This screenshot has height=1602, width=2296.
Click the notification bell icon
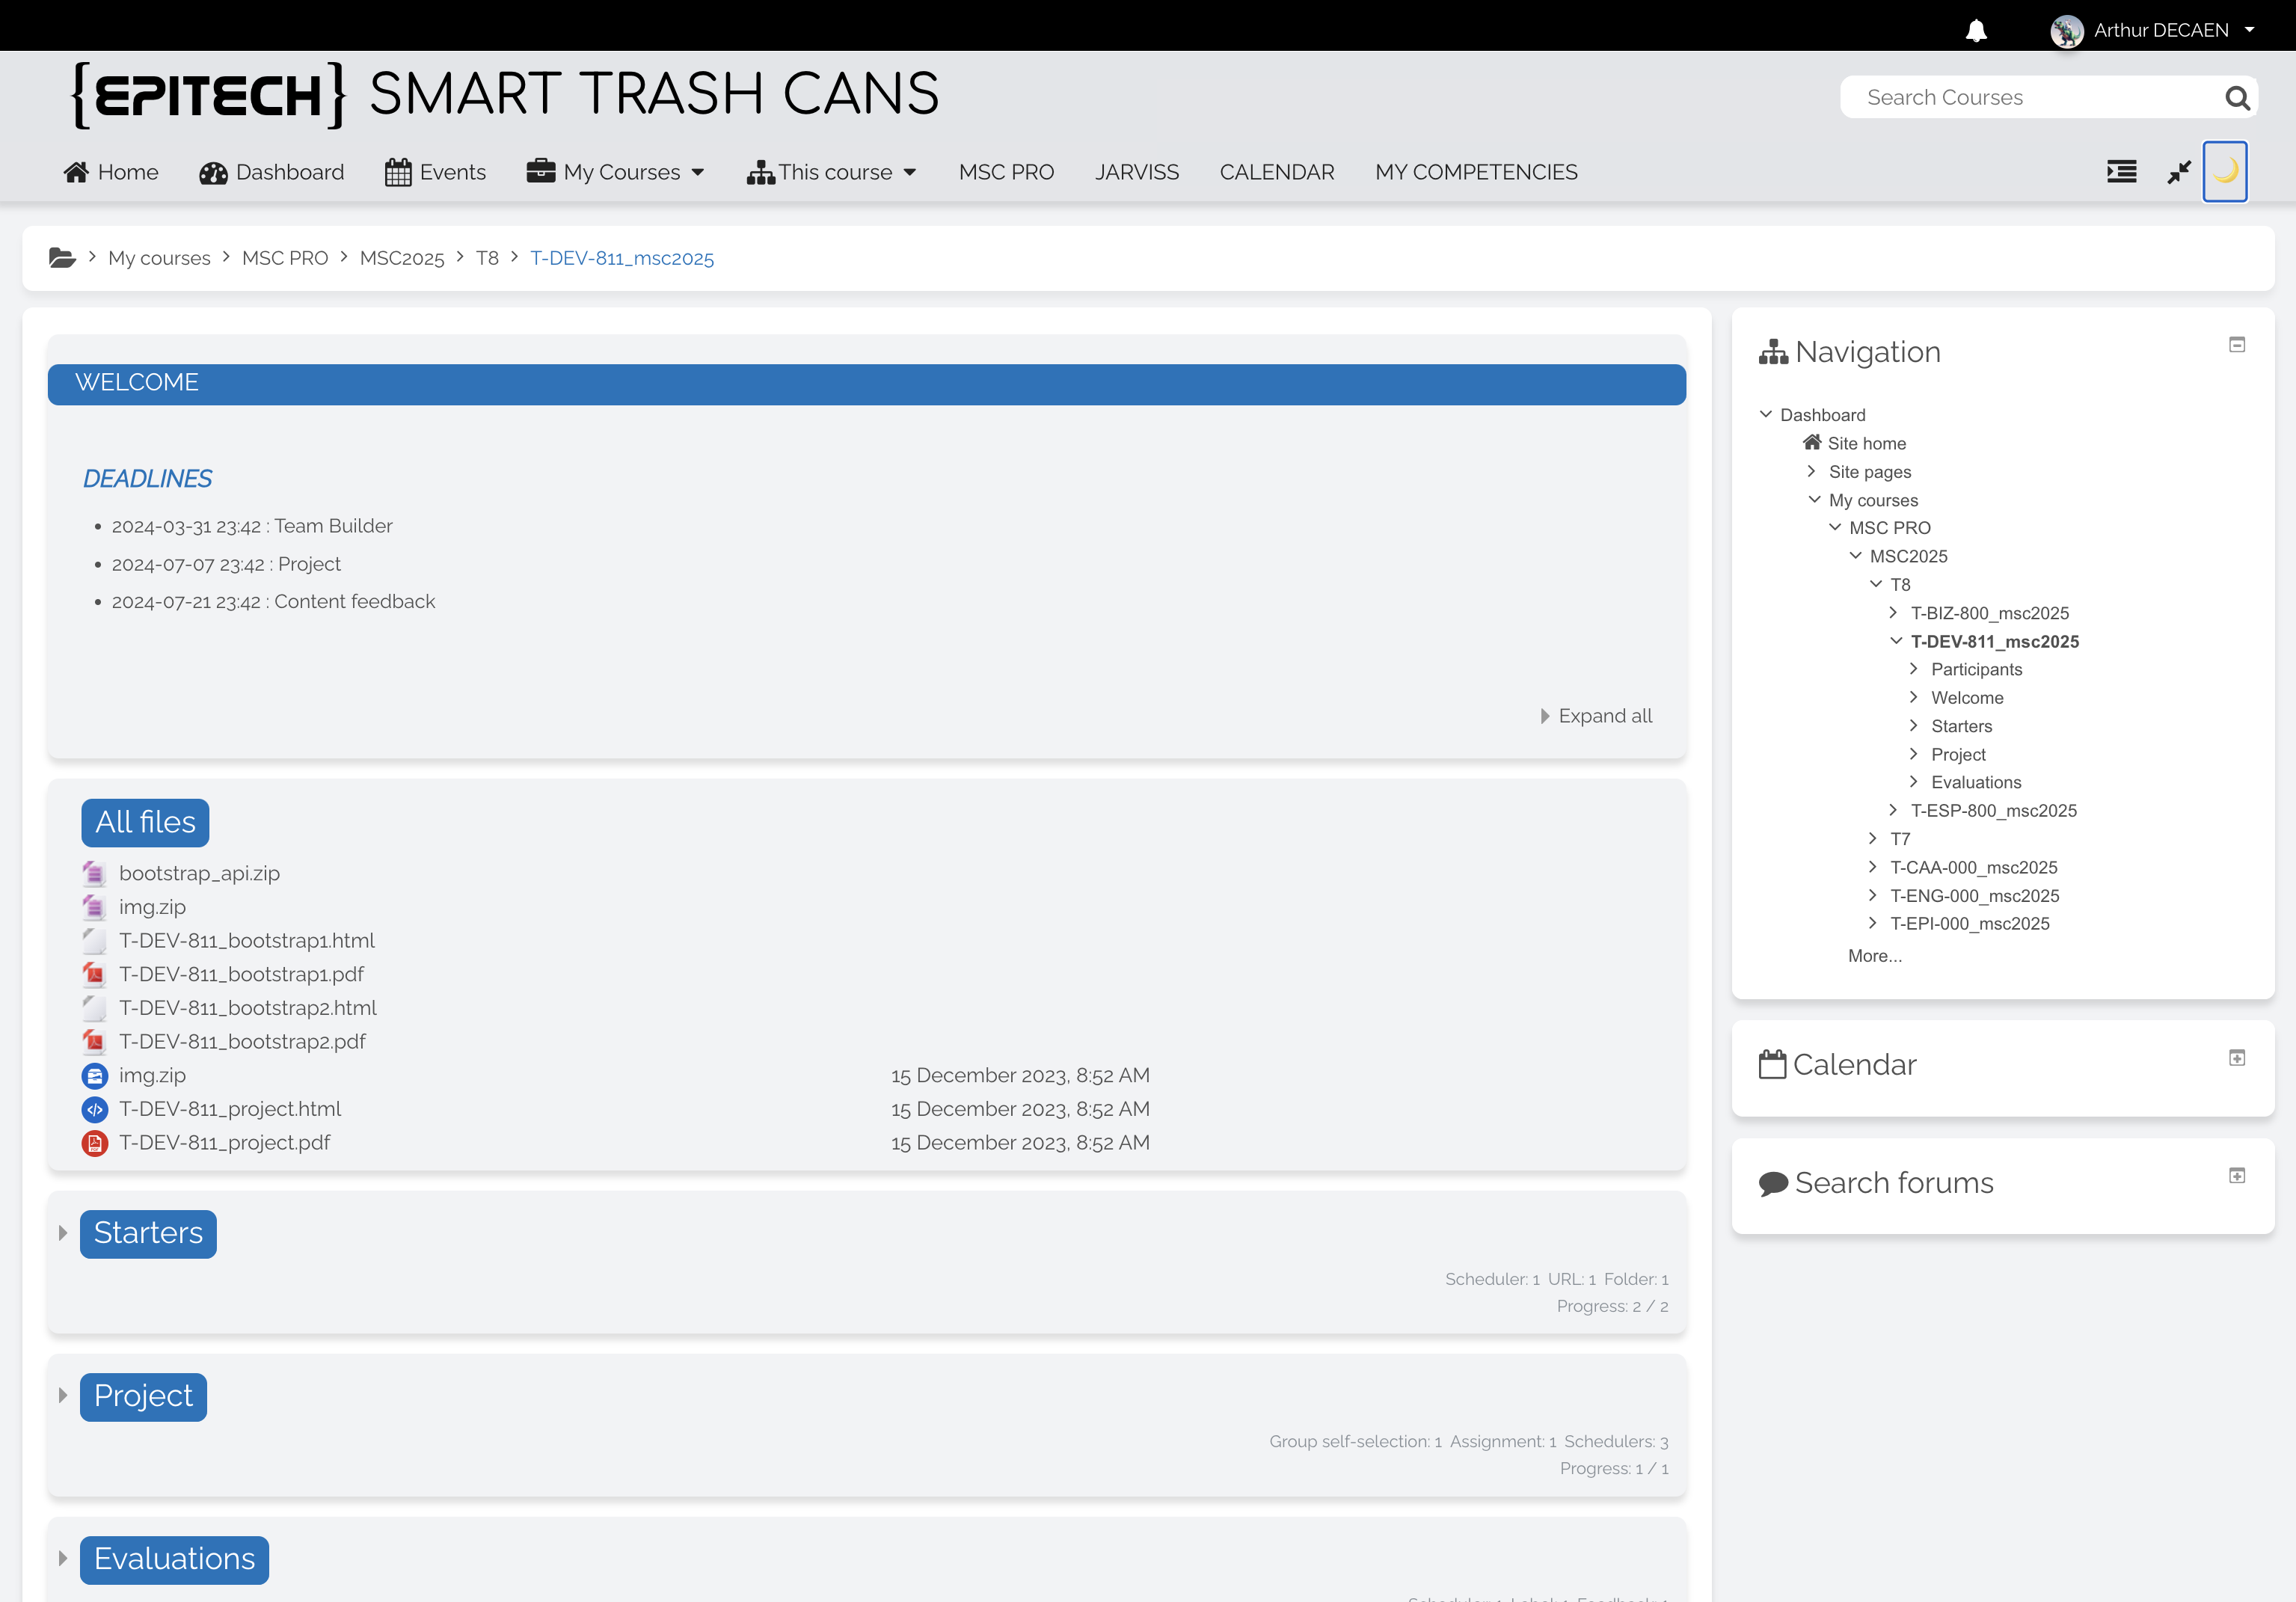(1976, 30)
